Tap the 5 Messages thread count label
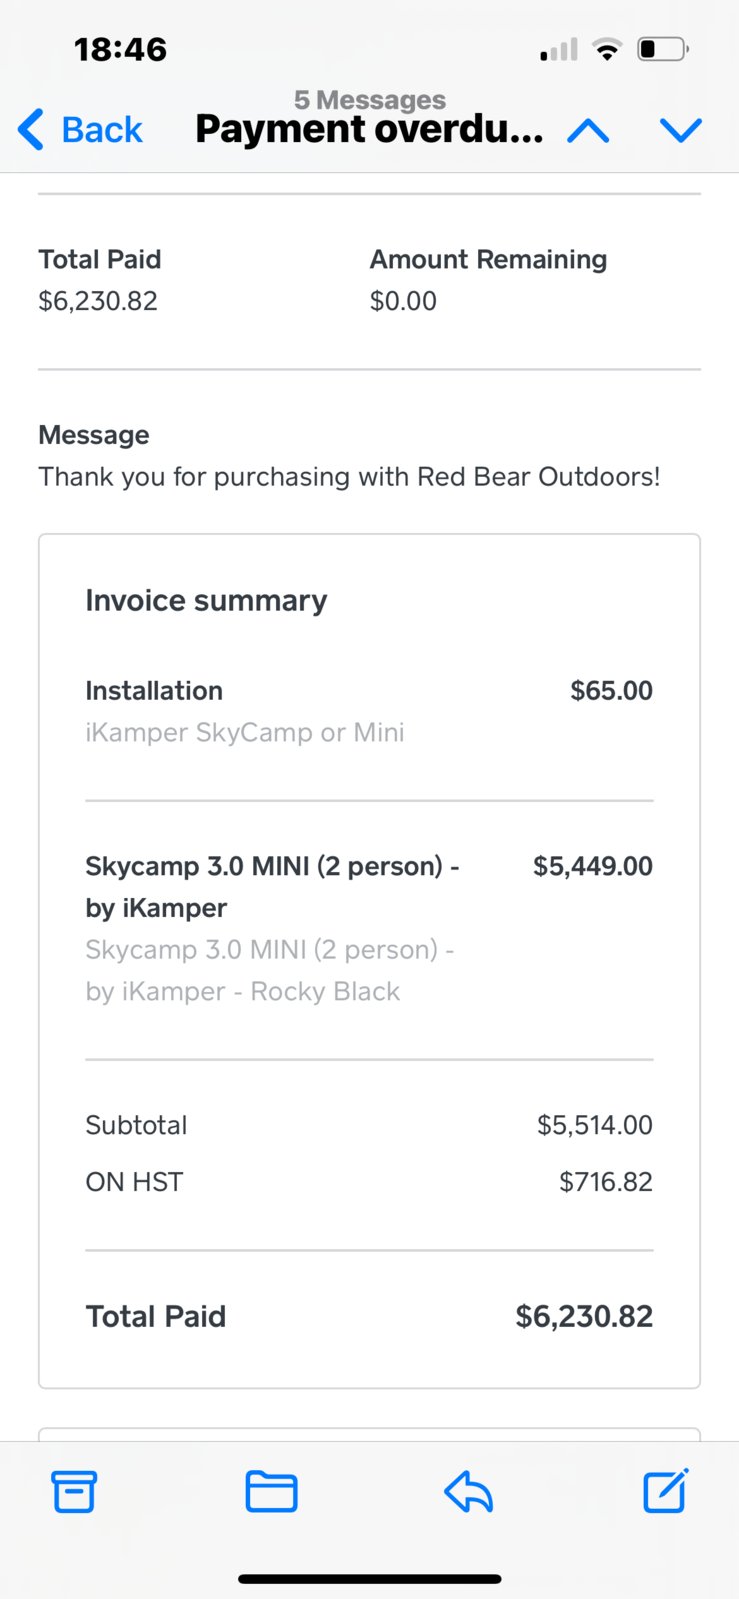739x1599 pixels. point(370,99)
